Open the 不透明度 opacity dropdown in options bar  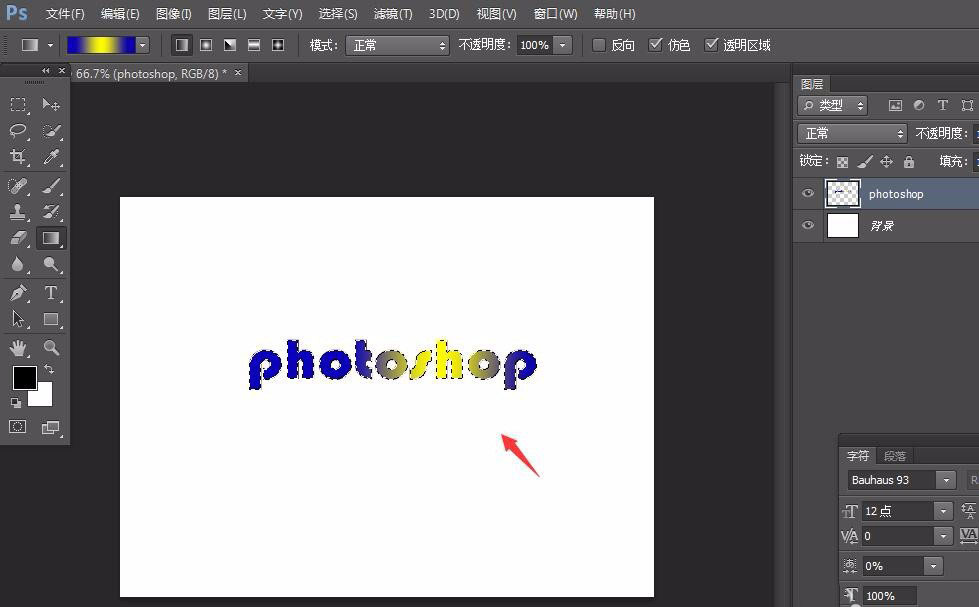pyautogui.click(x=563, y=45)
